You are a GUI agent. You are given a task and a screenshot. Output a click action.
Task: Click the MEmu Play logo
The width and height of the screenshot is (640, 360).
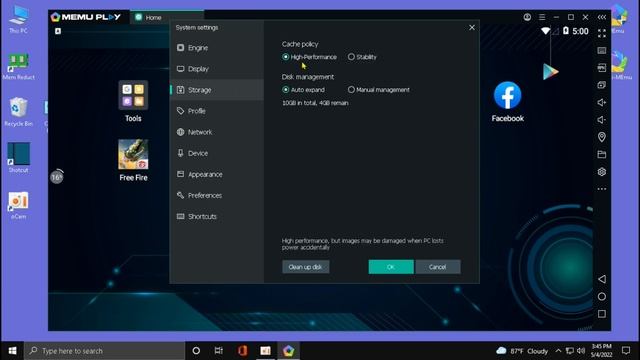[x=86, y=17]
